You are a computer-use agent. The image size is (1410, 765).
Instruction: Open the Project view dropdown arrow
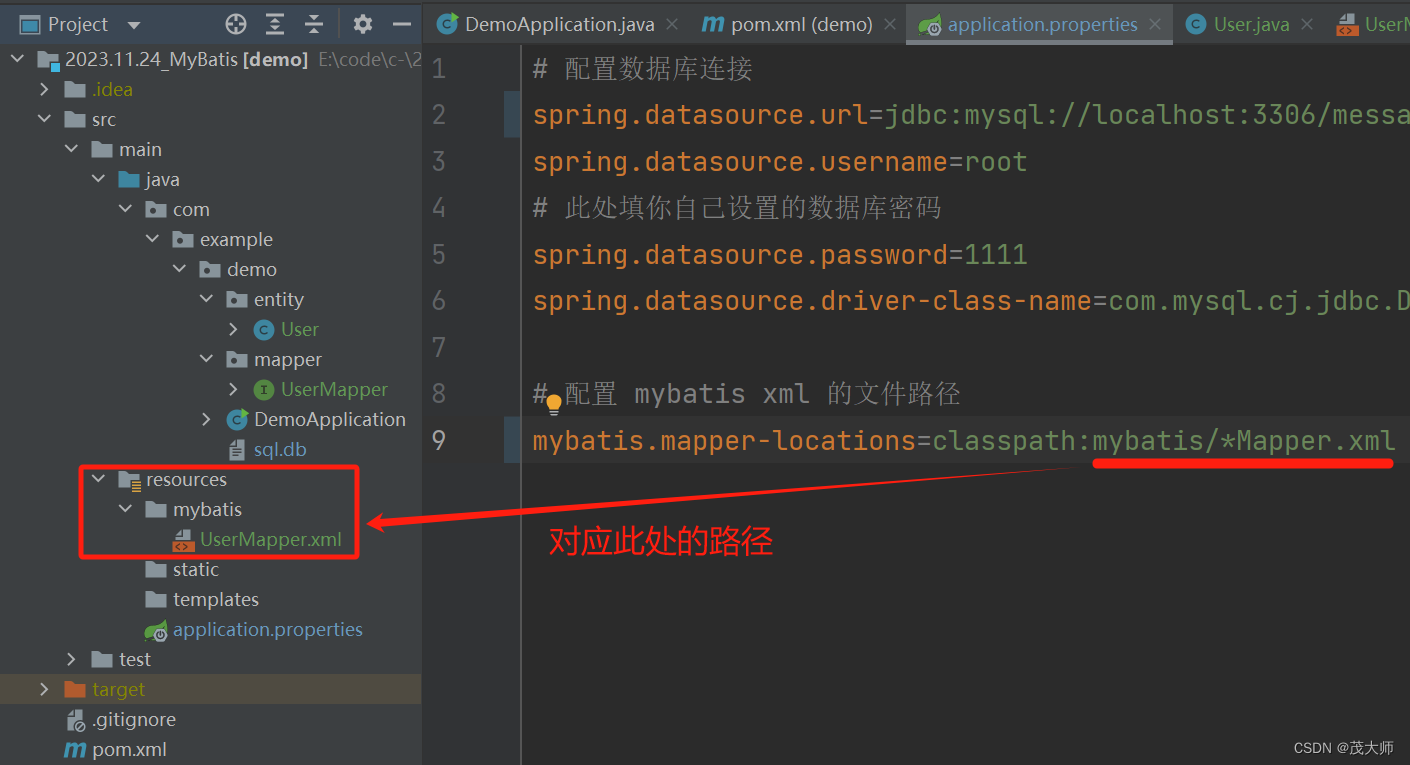tap(133, 23)
